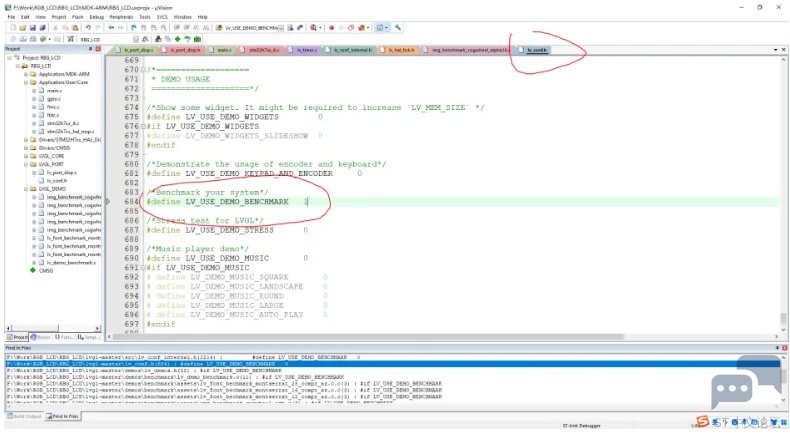Build target using the build icon
The image size is (790, 438).
23,39
